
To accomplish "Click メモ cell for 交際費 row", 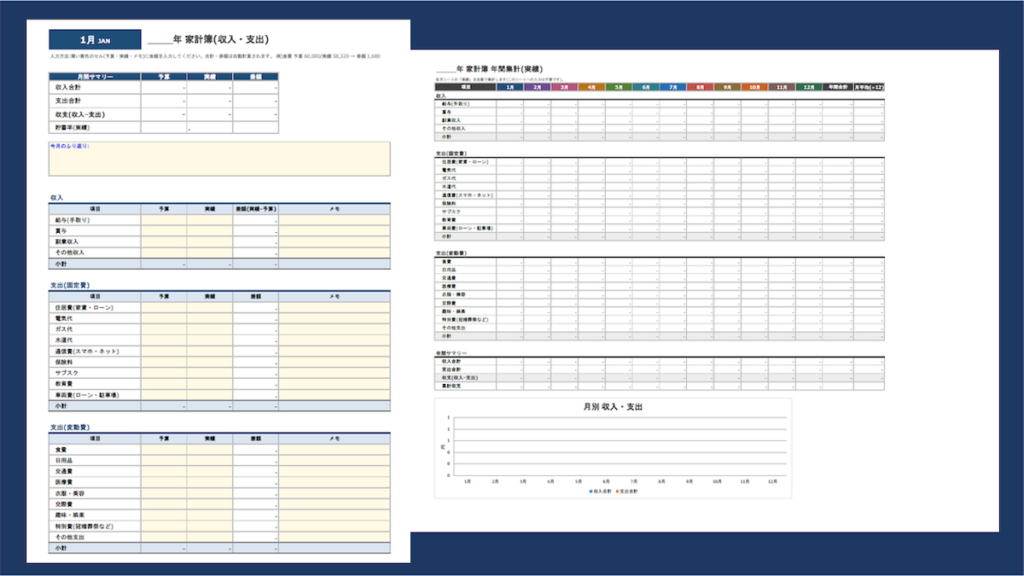I will click(x=334, y=504).
